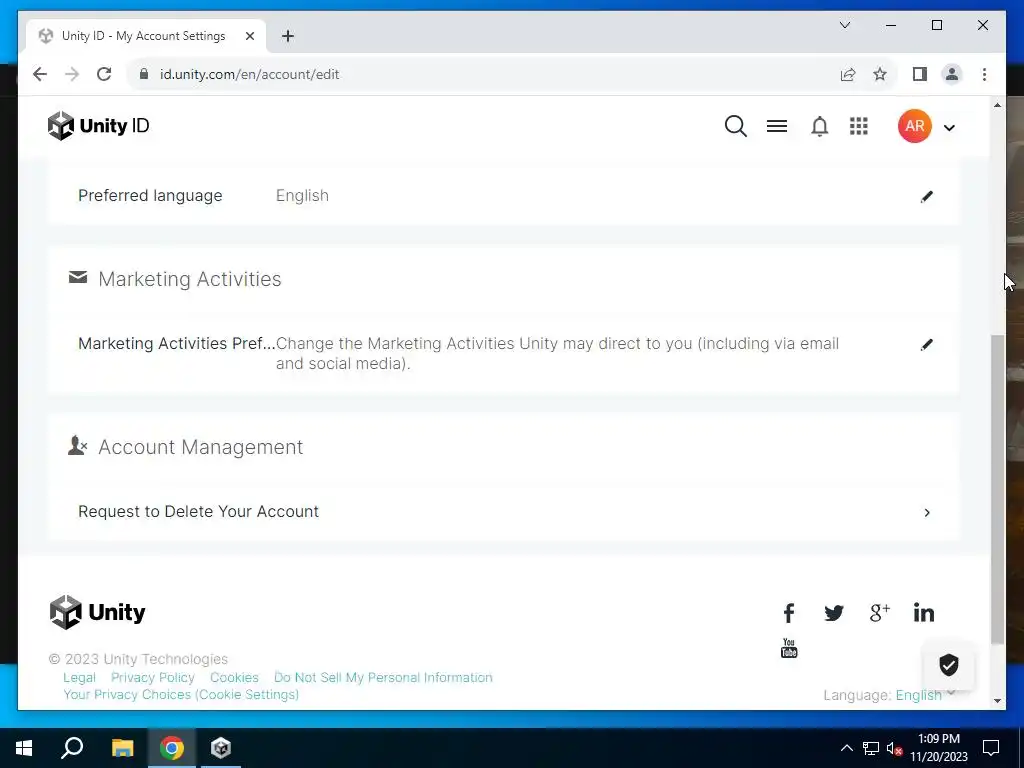
Task: Click the page vertical scrollbar thumb
Action: (x=997, y=488)
